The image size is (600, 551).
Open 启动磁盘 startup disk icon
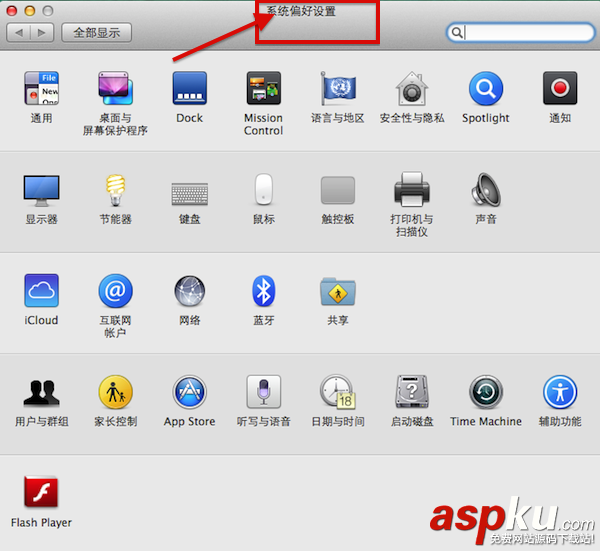pos(412,392)
